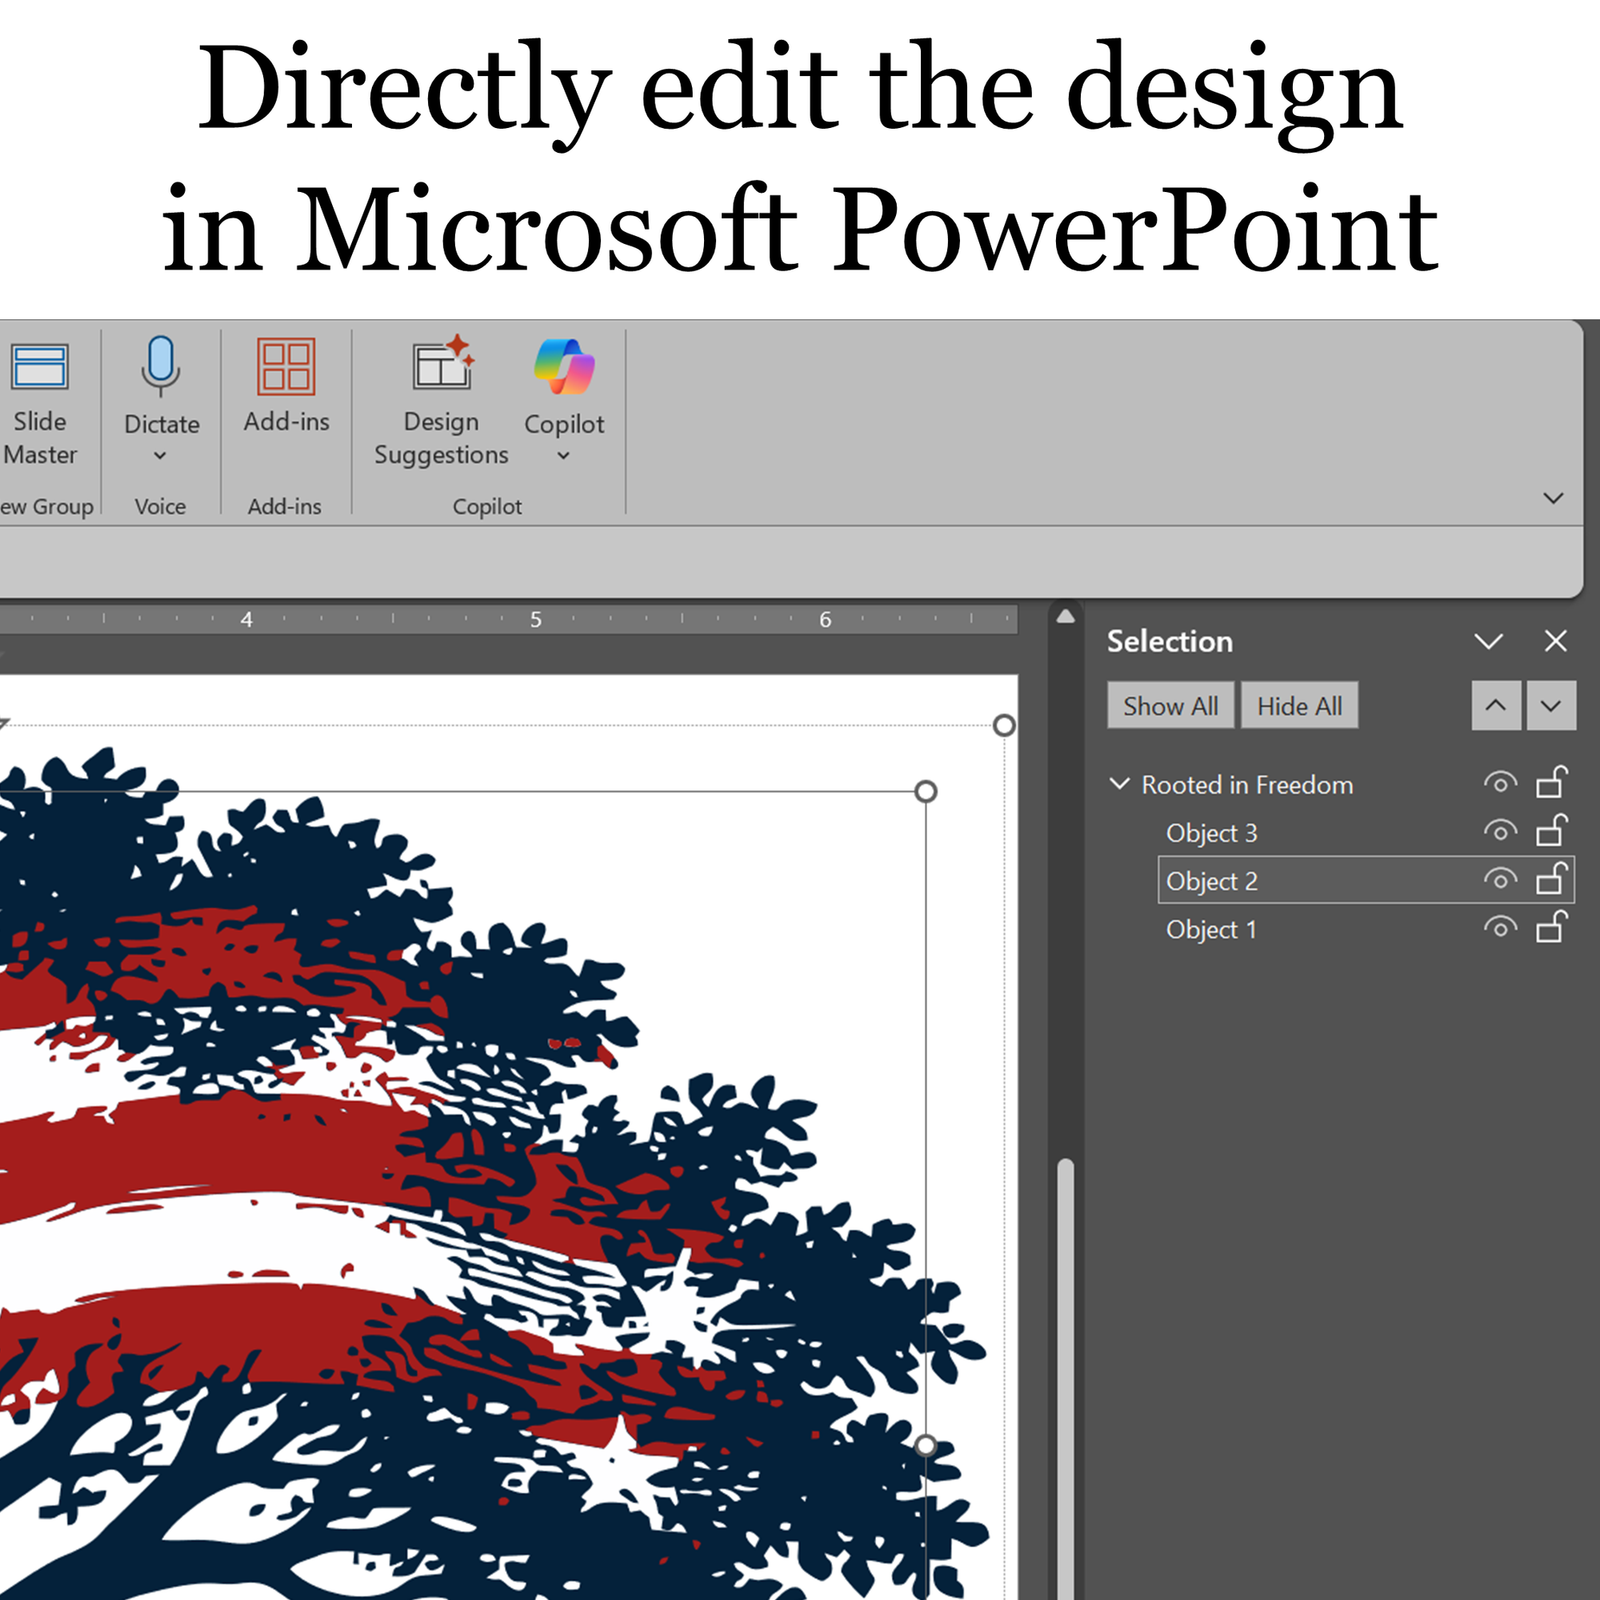Open the Slide Master view
Screen dimensions: 1600x1600
[x=40, y=402]
